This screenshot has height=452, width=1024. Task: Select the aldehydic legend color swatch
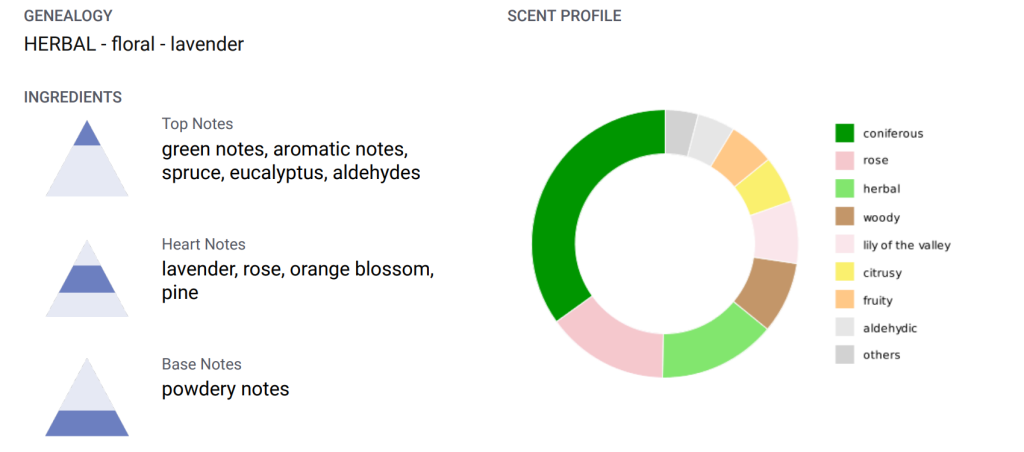point(845,327)
